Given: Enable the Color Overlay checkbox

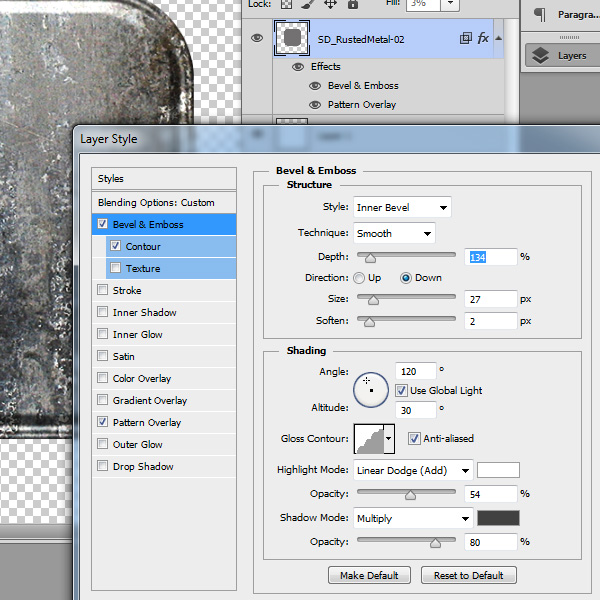Looking at the screenshot, I should (103, 378).
